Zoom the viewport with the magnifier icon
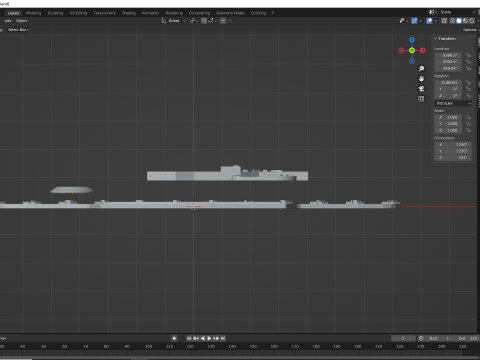480x360 pixels. tap(421, 69)
